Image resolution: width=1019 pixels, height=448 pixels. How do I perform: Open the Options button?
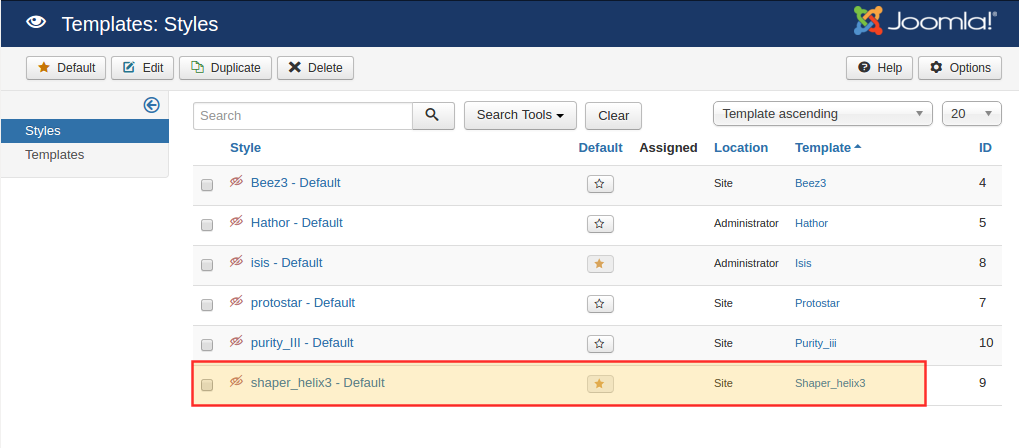[960, 68]
